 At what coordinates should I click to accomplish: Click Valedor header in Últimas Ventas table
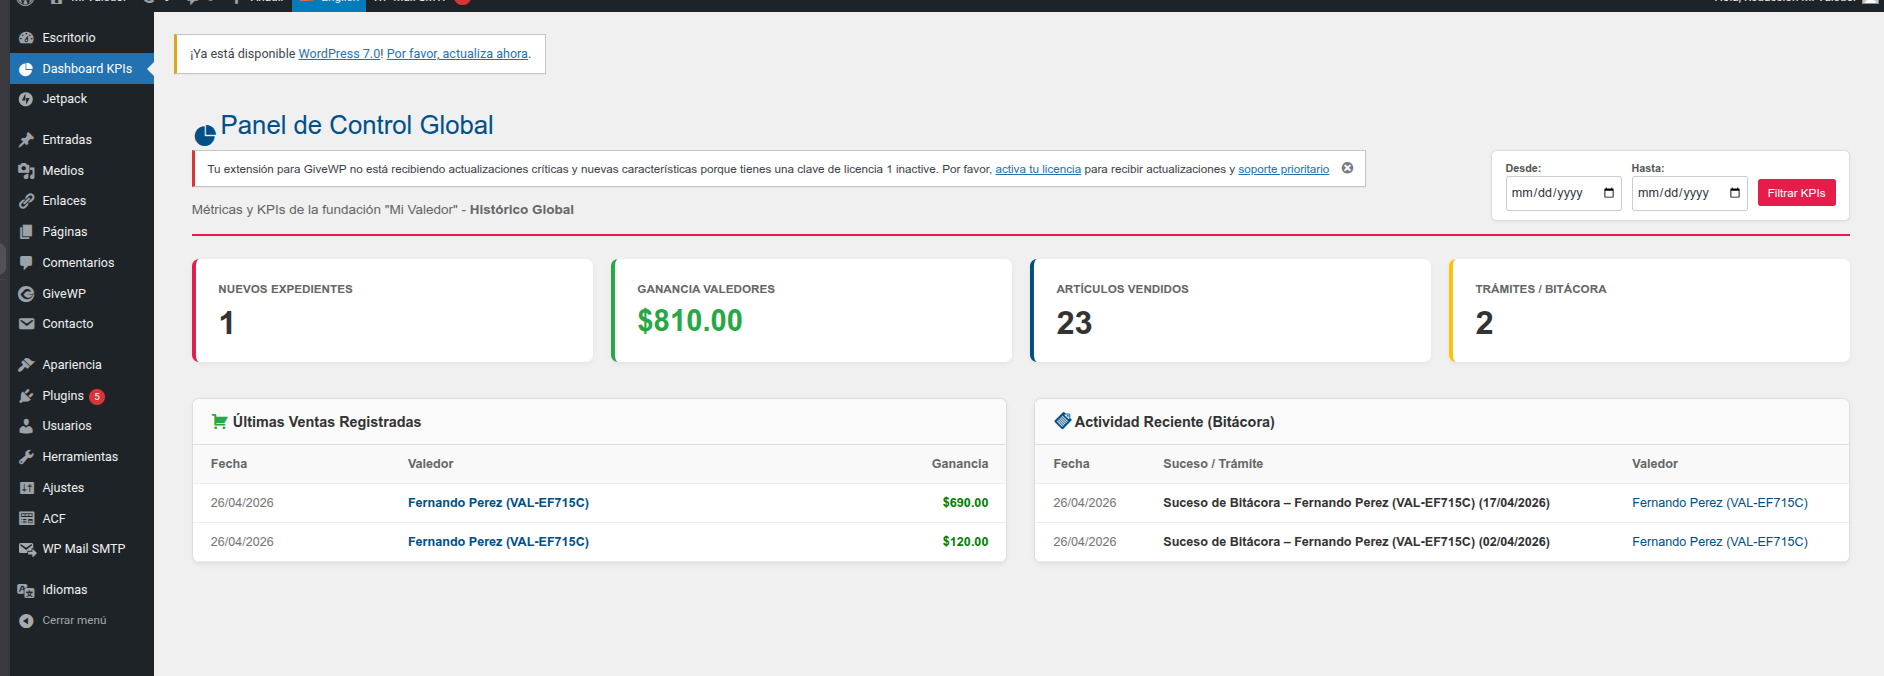[x=430, y=464]
